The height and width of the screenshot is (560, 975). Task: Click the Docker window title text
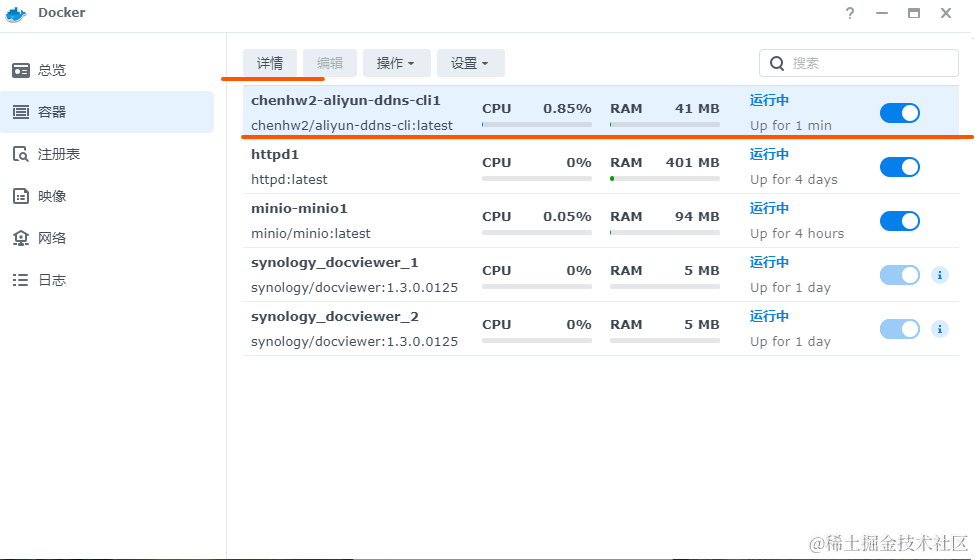pos(62,12)
